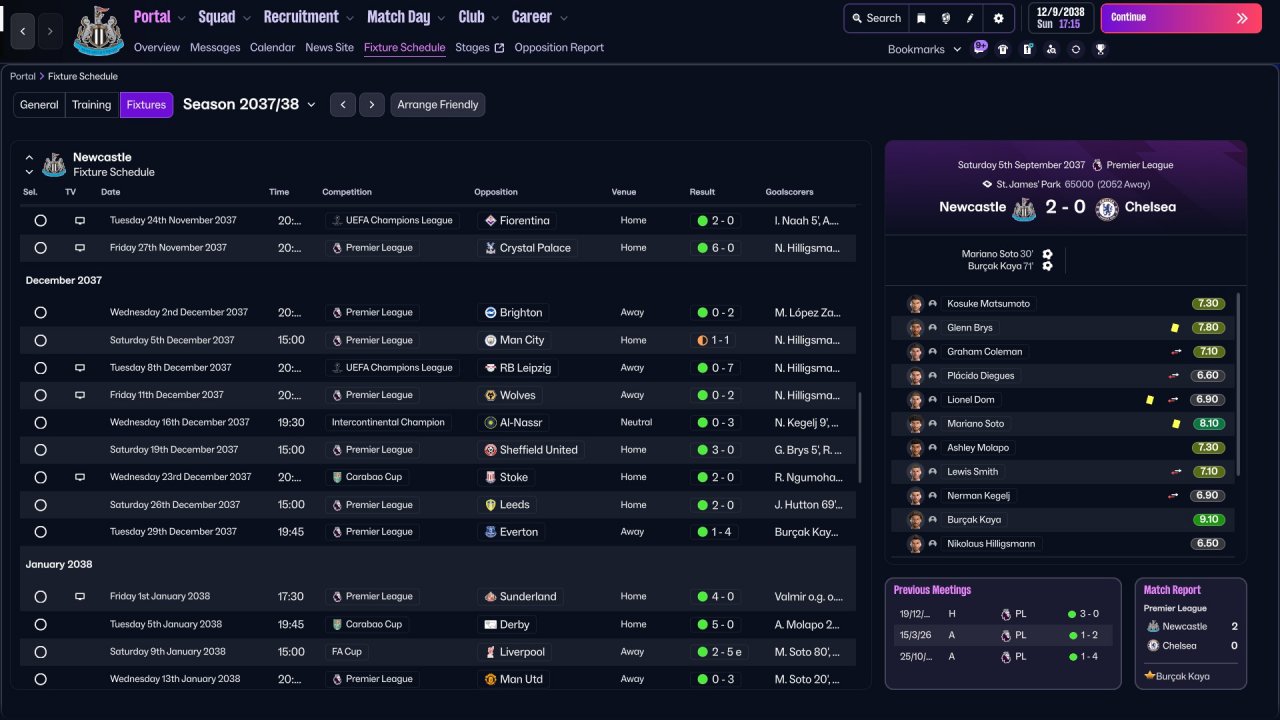Open the settings gear icon
Screen dimensions: 1280x720
tap(998, 18)
